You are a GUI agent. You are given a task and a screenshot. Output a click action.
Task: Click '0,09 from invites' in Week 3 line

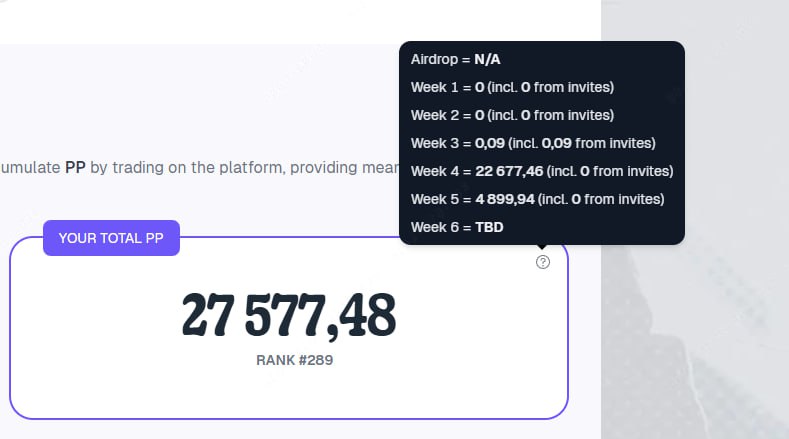pos(596,143)
